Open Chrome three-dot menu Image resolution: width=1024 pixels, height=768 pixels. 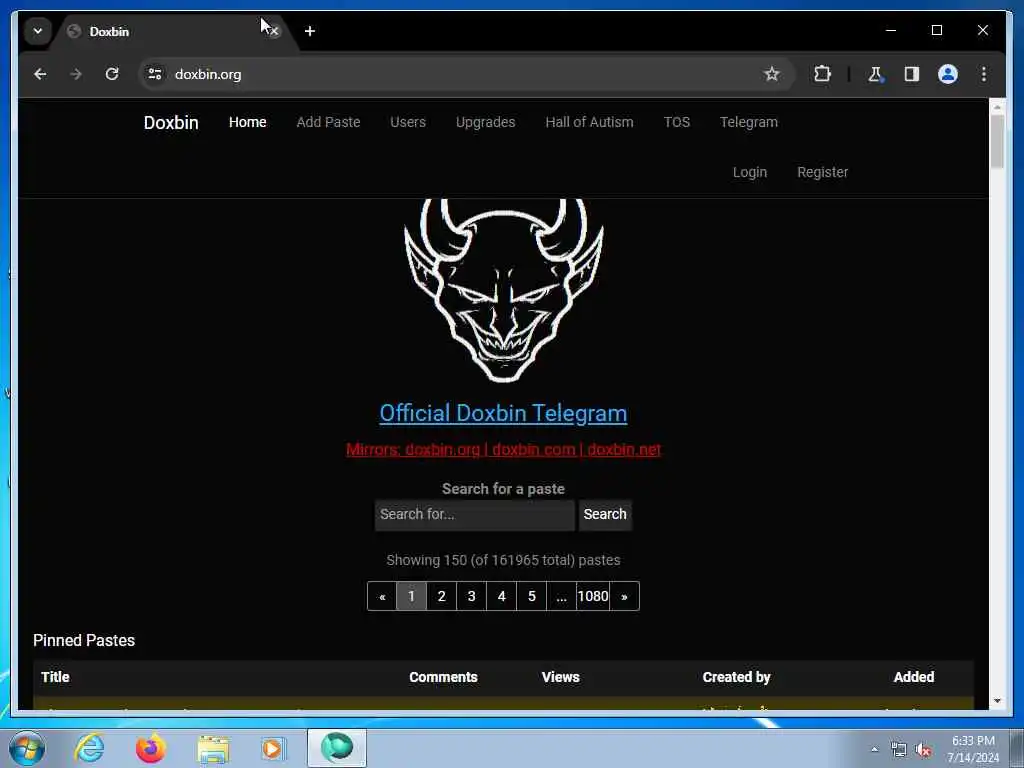click(x=984, y=74)
